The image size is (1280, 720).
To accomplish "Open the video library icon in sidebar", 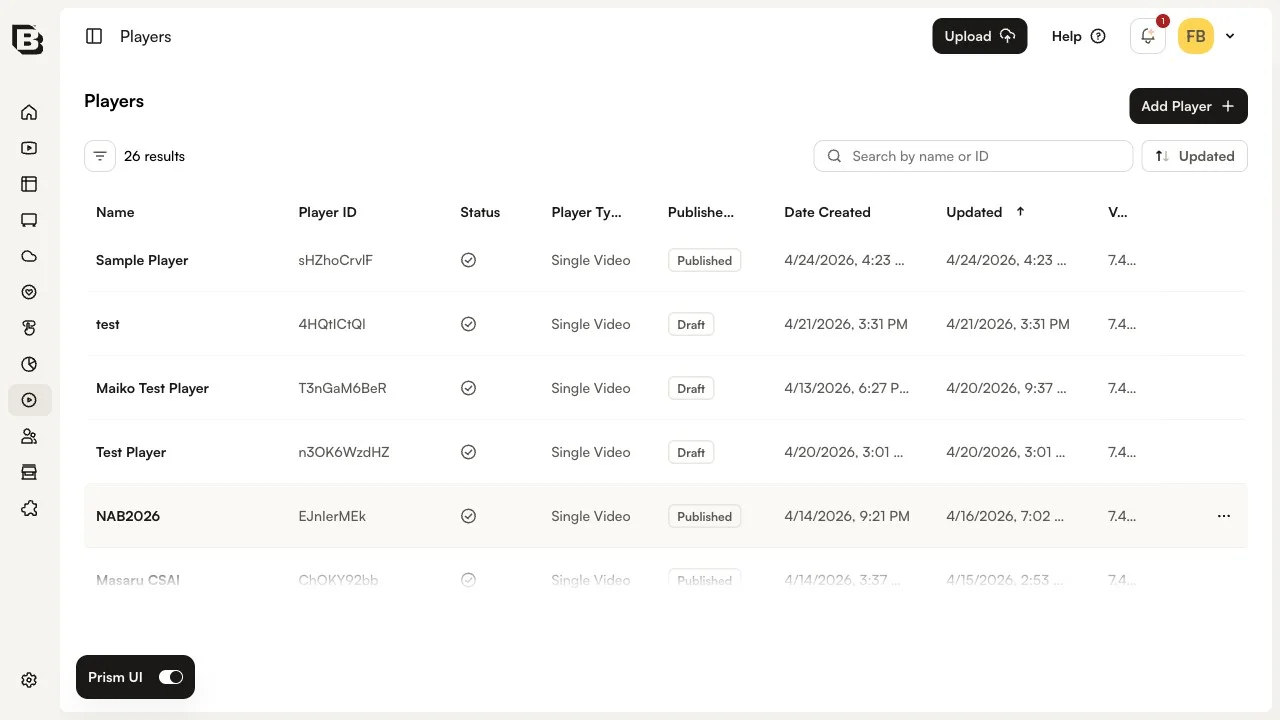I will coord(29,148).
